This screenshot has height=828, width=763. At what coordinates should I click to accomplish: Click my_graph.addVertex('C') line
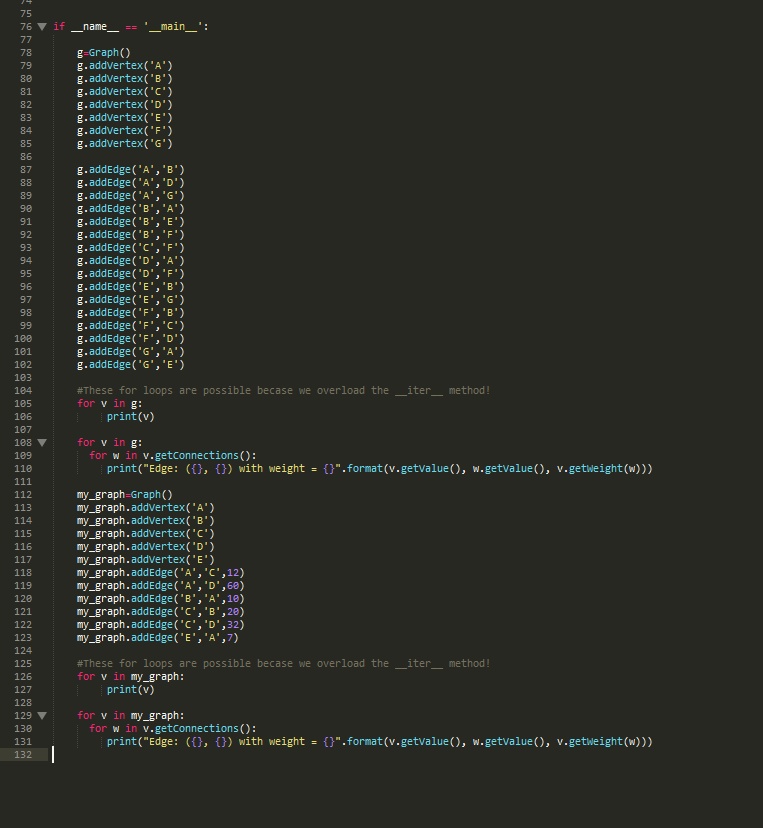pyautogui.click(x=146, y=534)
